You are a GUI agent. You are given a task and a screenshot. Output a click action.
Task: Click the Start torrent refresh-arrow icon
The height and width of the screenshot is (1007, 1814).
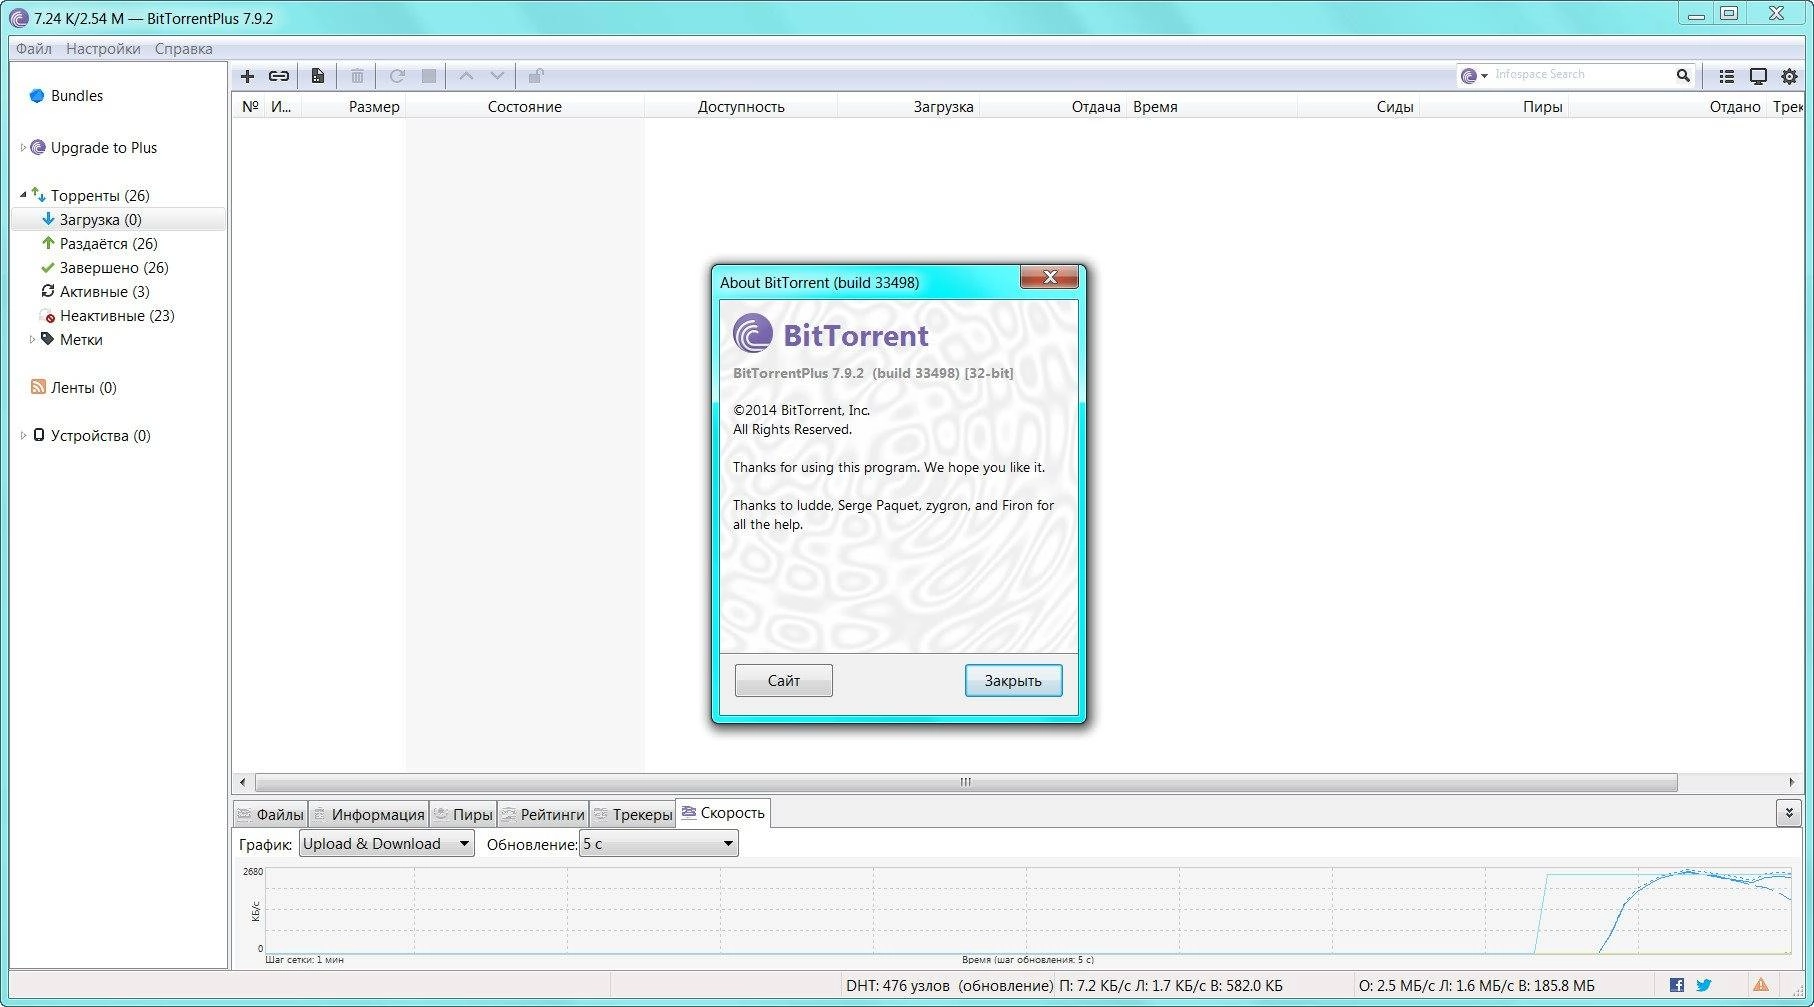[x=397, y=76]
